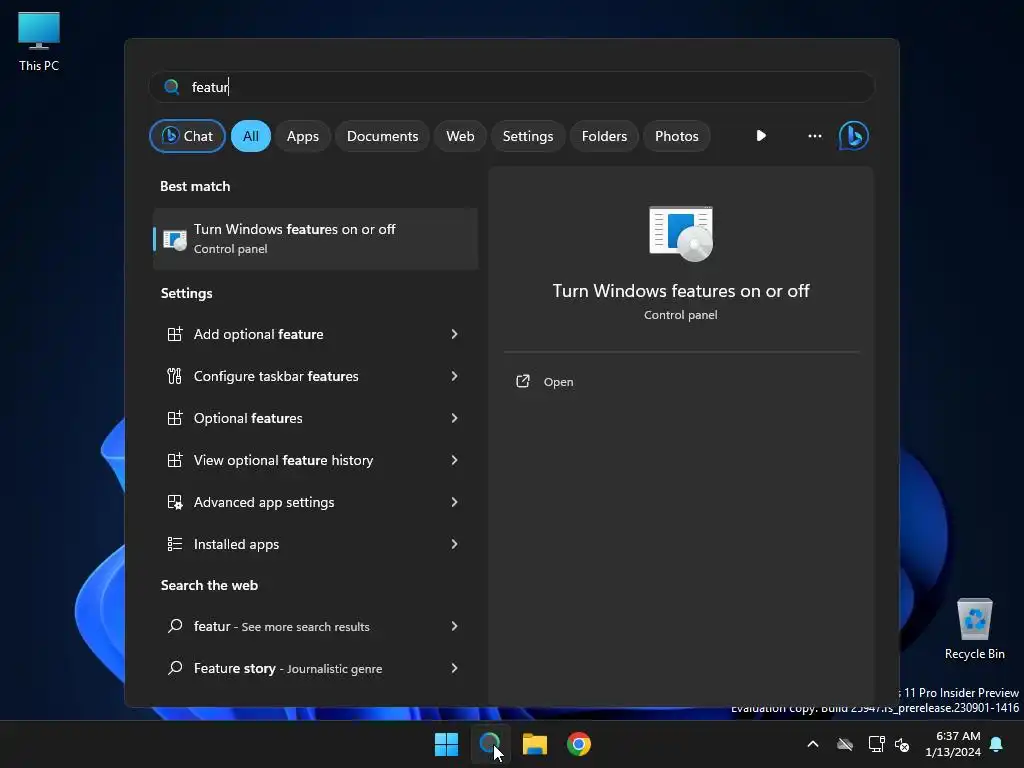Screen dimensions: 1024x768
Task: Select View optional feature history result
Action: 315,460
